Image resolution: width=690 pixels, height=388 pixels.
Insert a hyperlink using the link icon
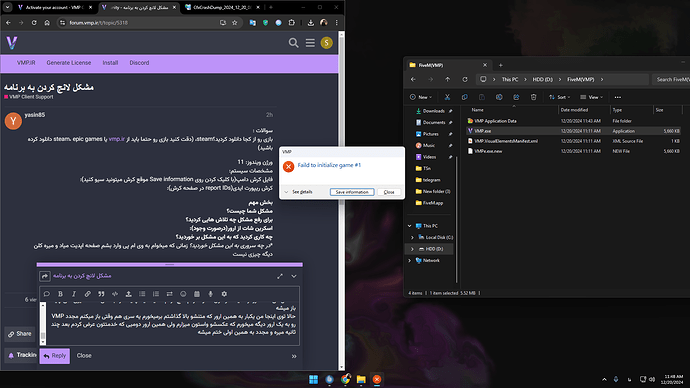pyautogui.click(x=88, y=294)
